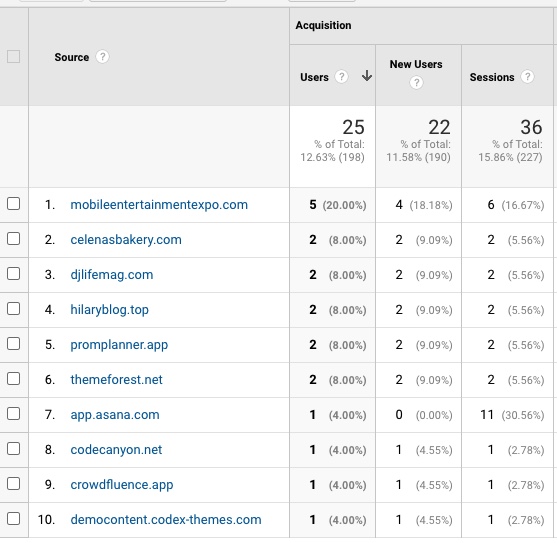Open the djlifemag.com source link
The image size is (557, 543).
[x=112, y=275]
